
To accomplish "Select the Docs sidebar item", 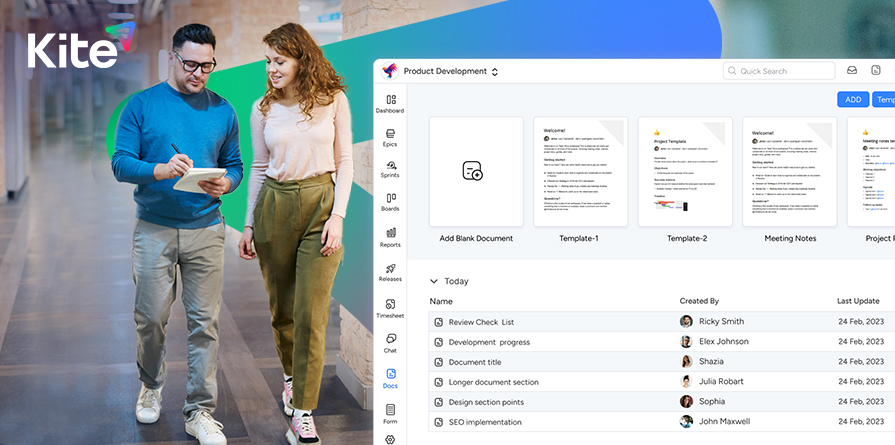I will [390, 378].
